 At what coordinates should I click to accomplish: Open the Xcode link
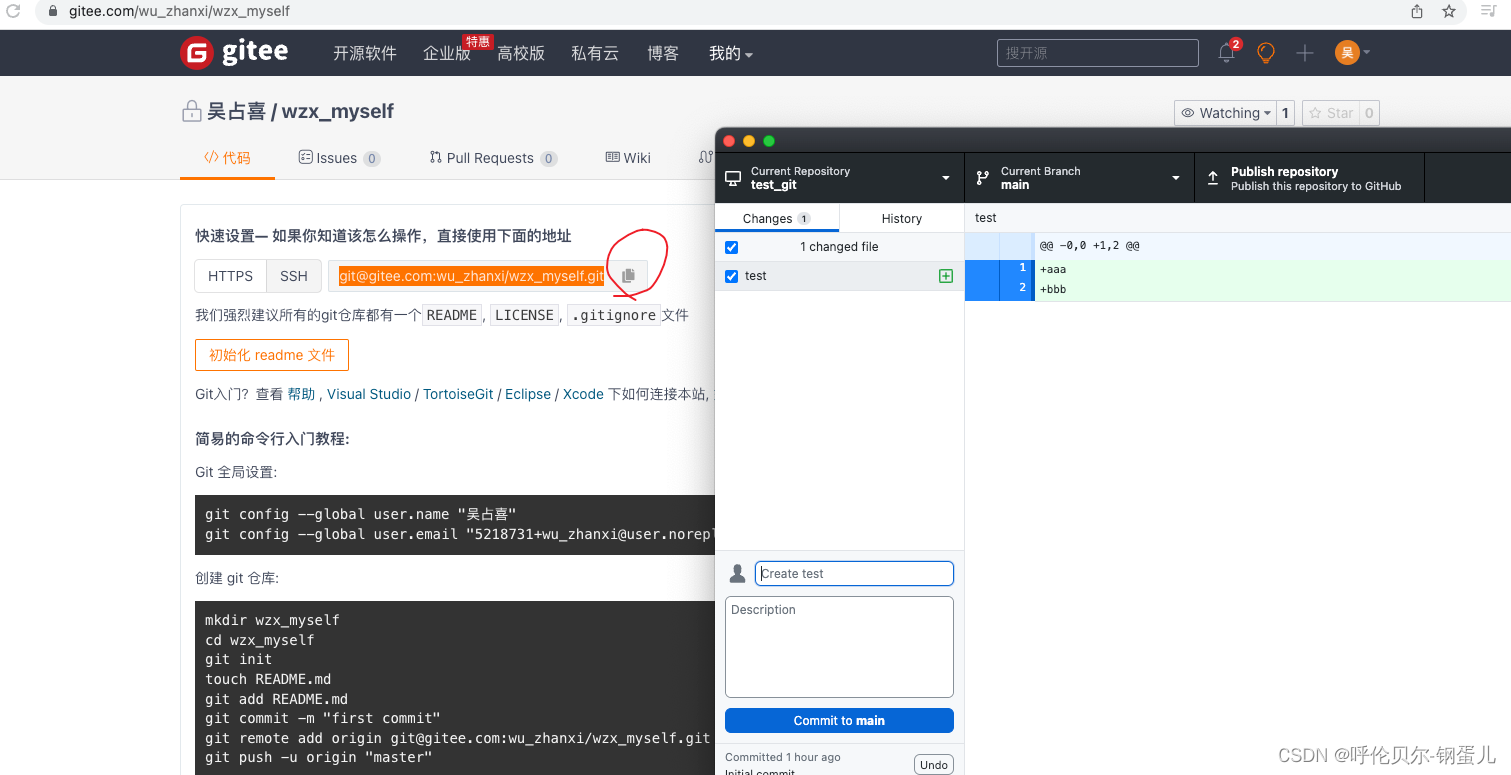tap(583, 394)
